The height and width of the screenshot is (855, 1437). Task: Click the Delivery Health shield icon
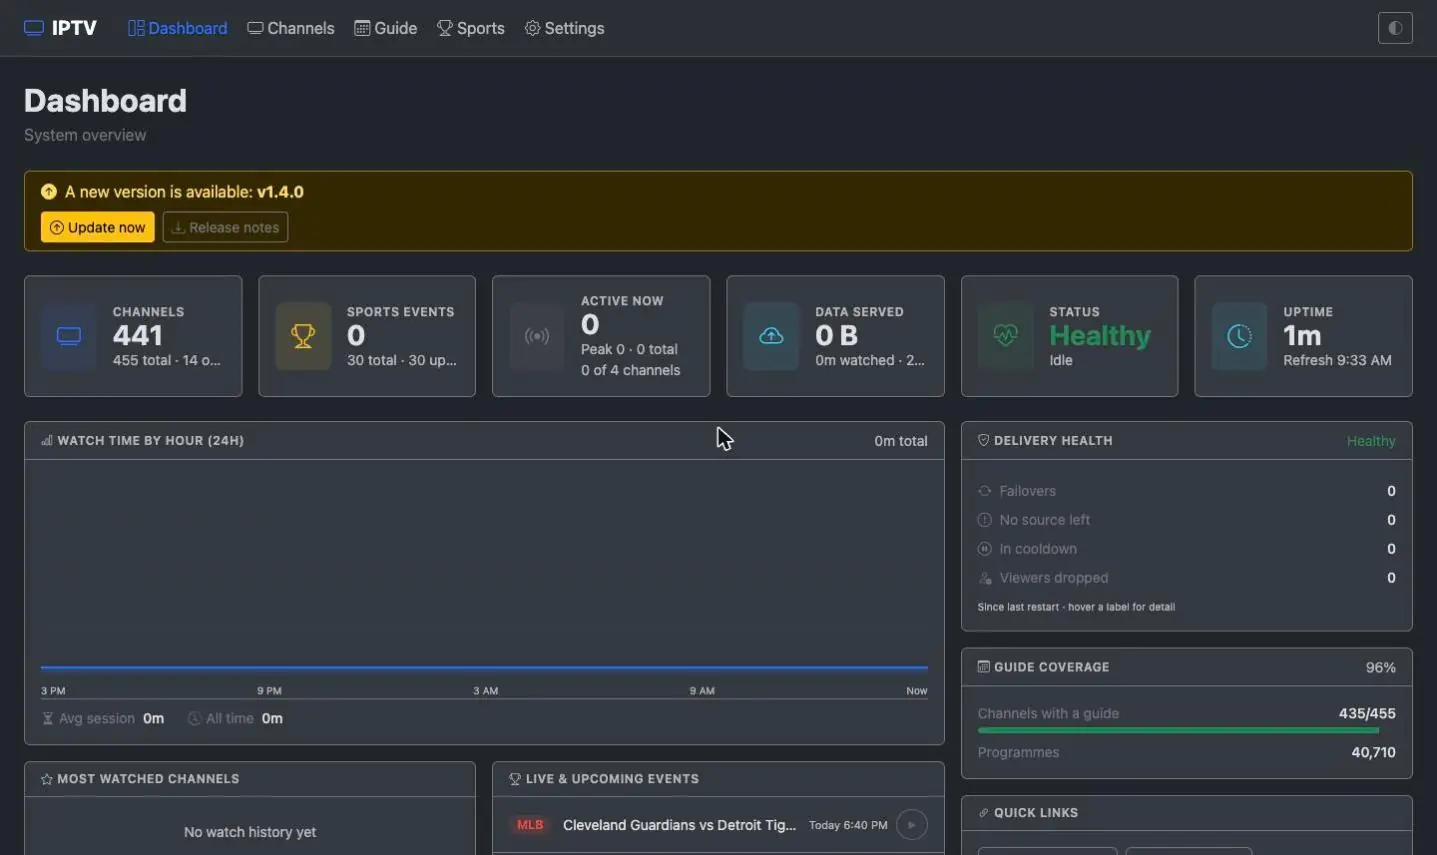pyautogui.click(x=983, y=440)
